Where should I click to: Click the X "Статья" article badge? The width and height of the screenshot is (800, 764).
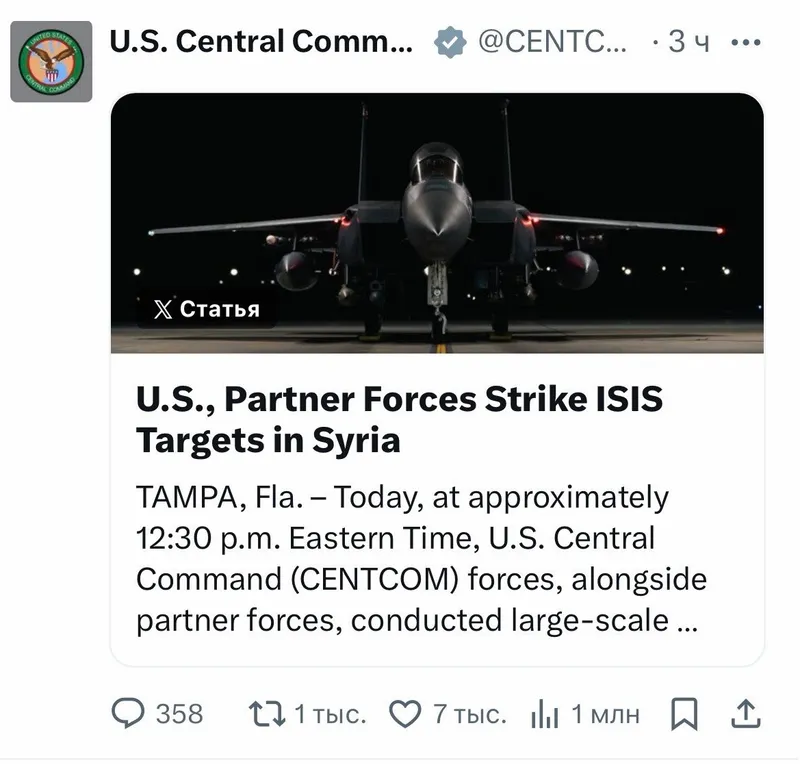pos(207,309)
